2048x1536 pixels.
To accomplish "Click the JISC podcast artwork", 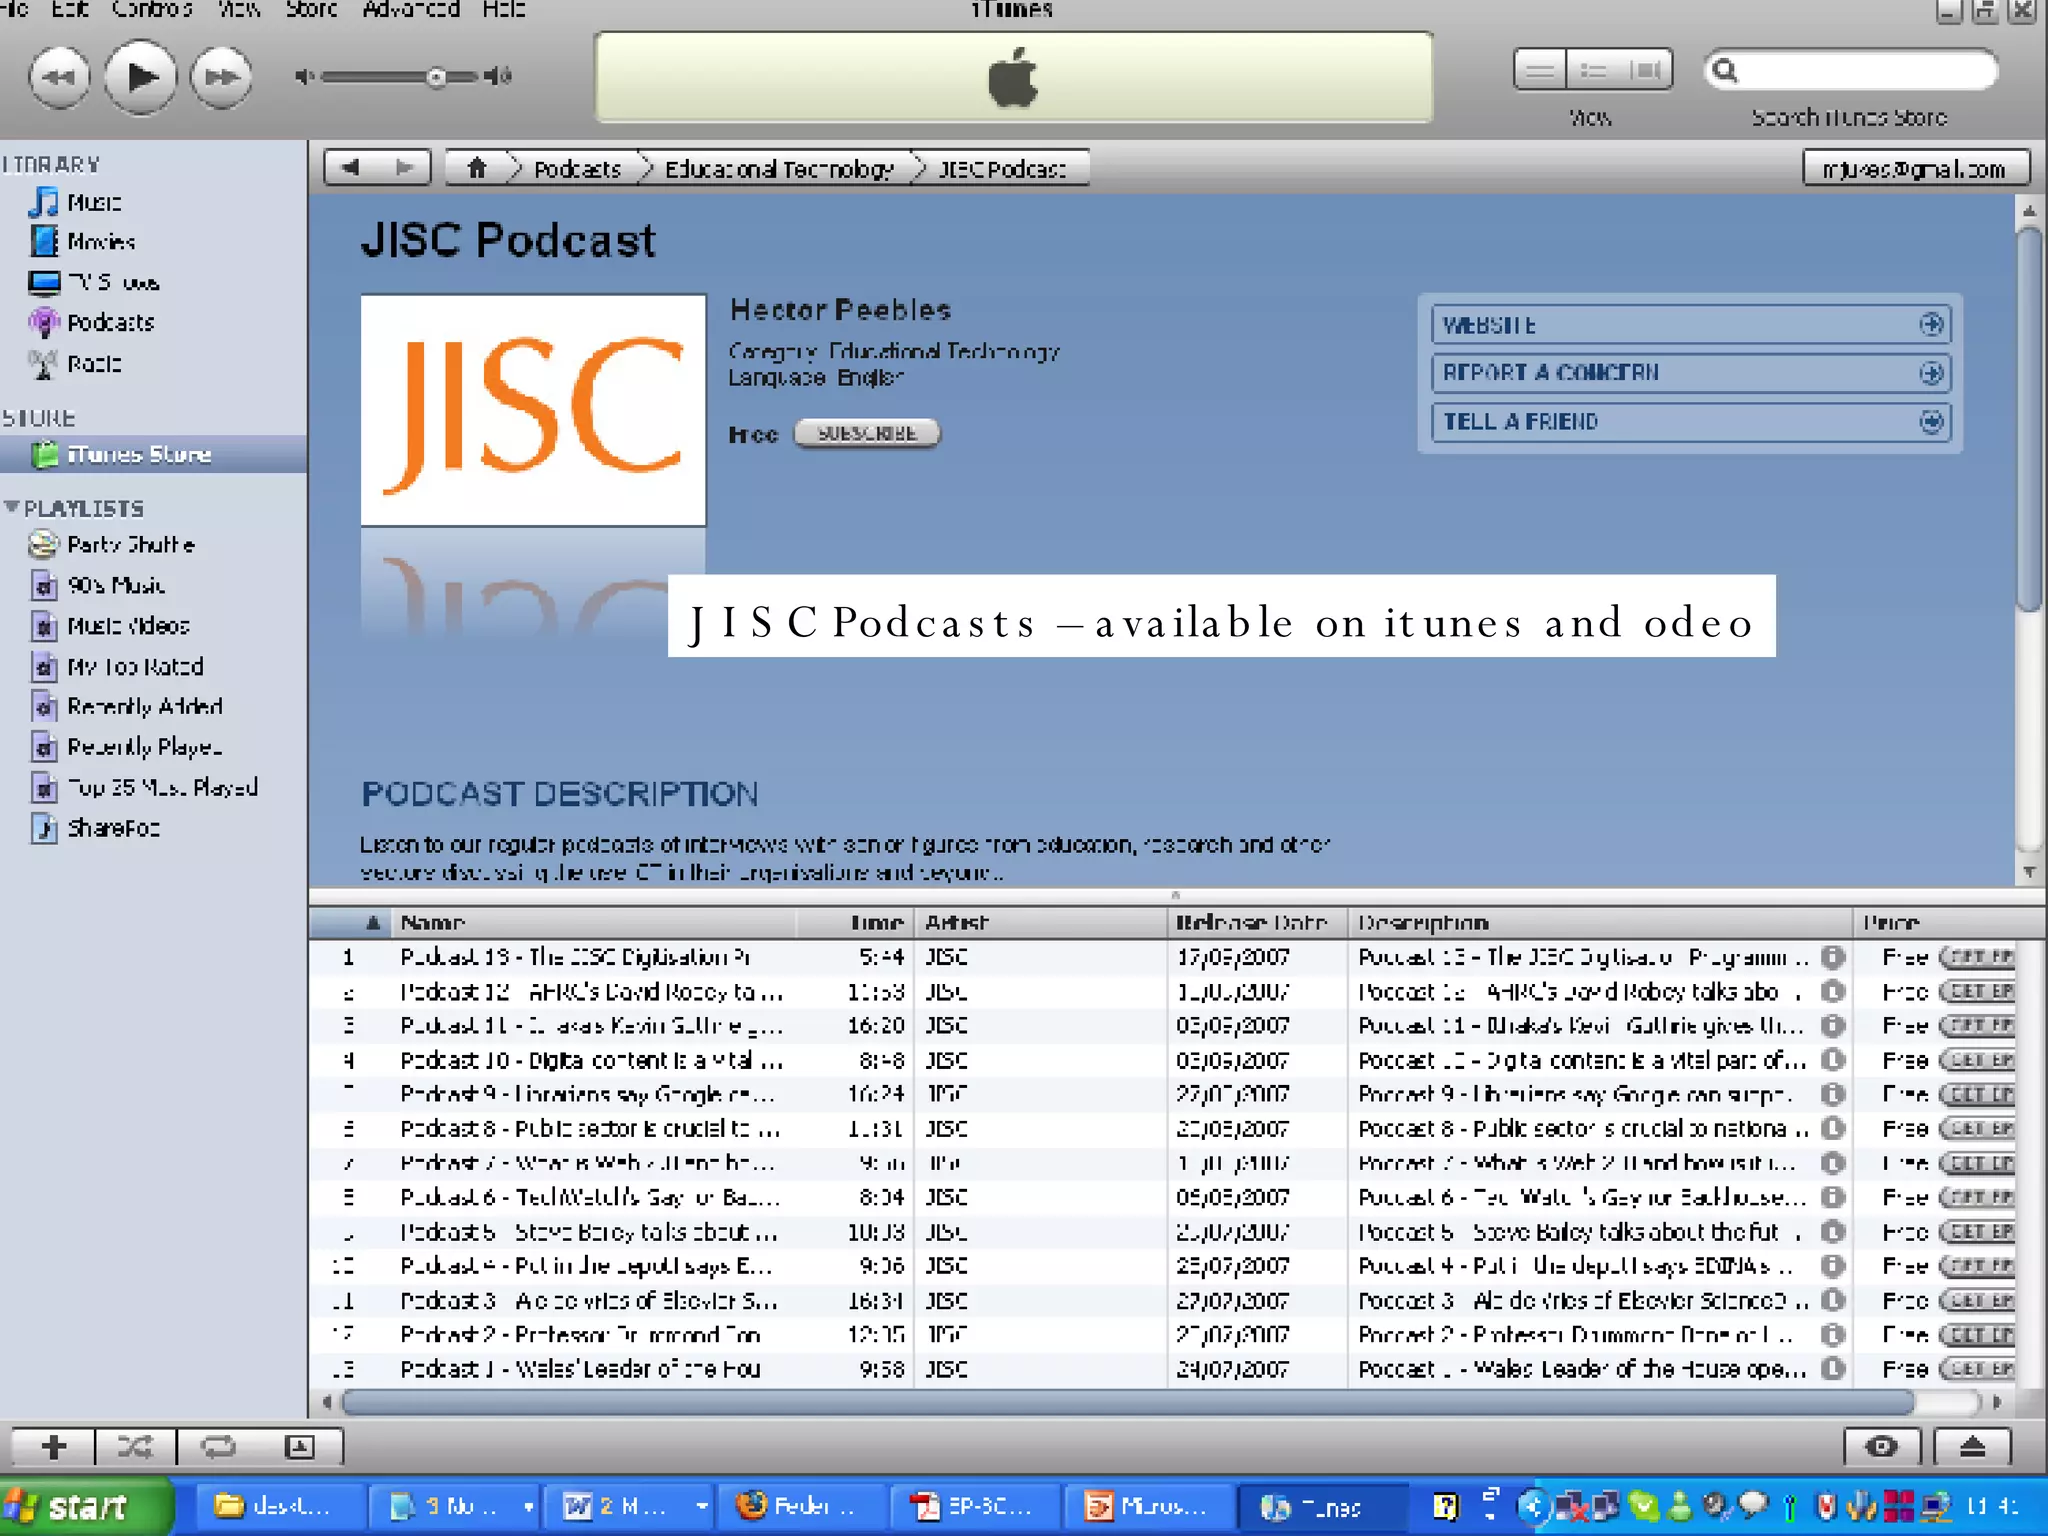I will (x=533, y=410).
